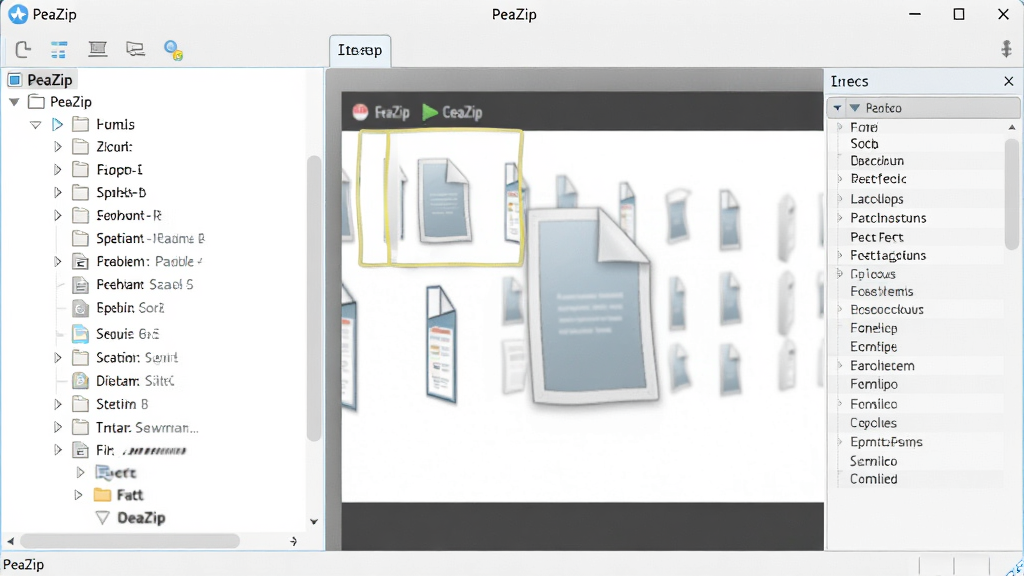Image resolution: width=1024 pixels, height=576 pixels.
Task: Click the yellow Fatt folder icon
Action: coord(102,495)
